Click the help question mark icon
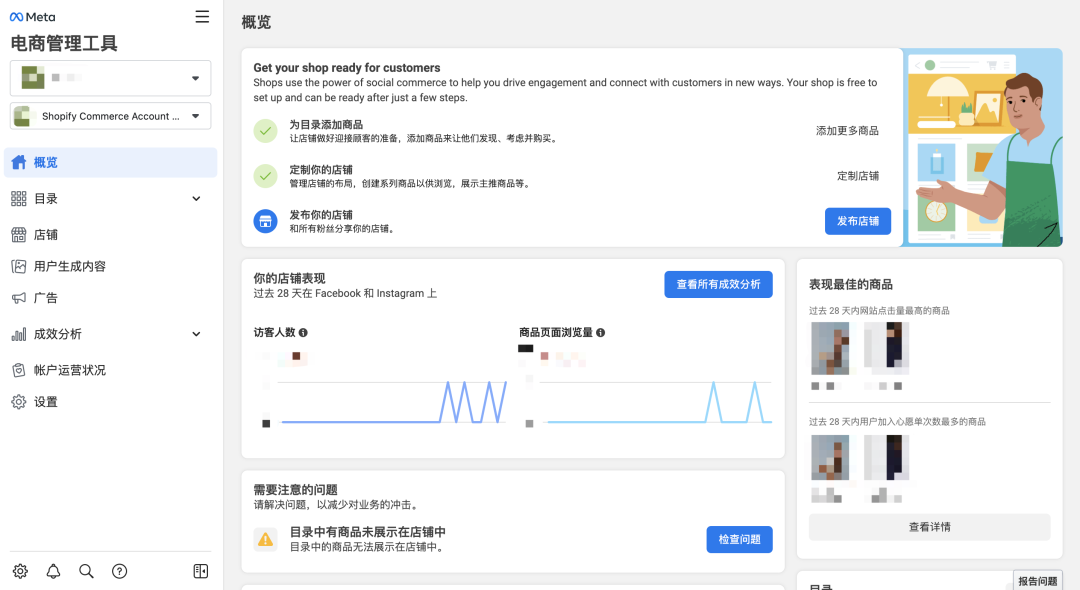 tap(119, 571)
